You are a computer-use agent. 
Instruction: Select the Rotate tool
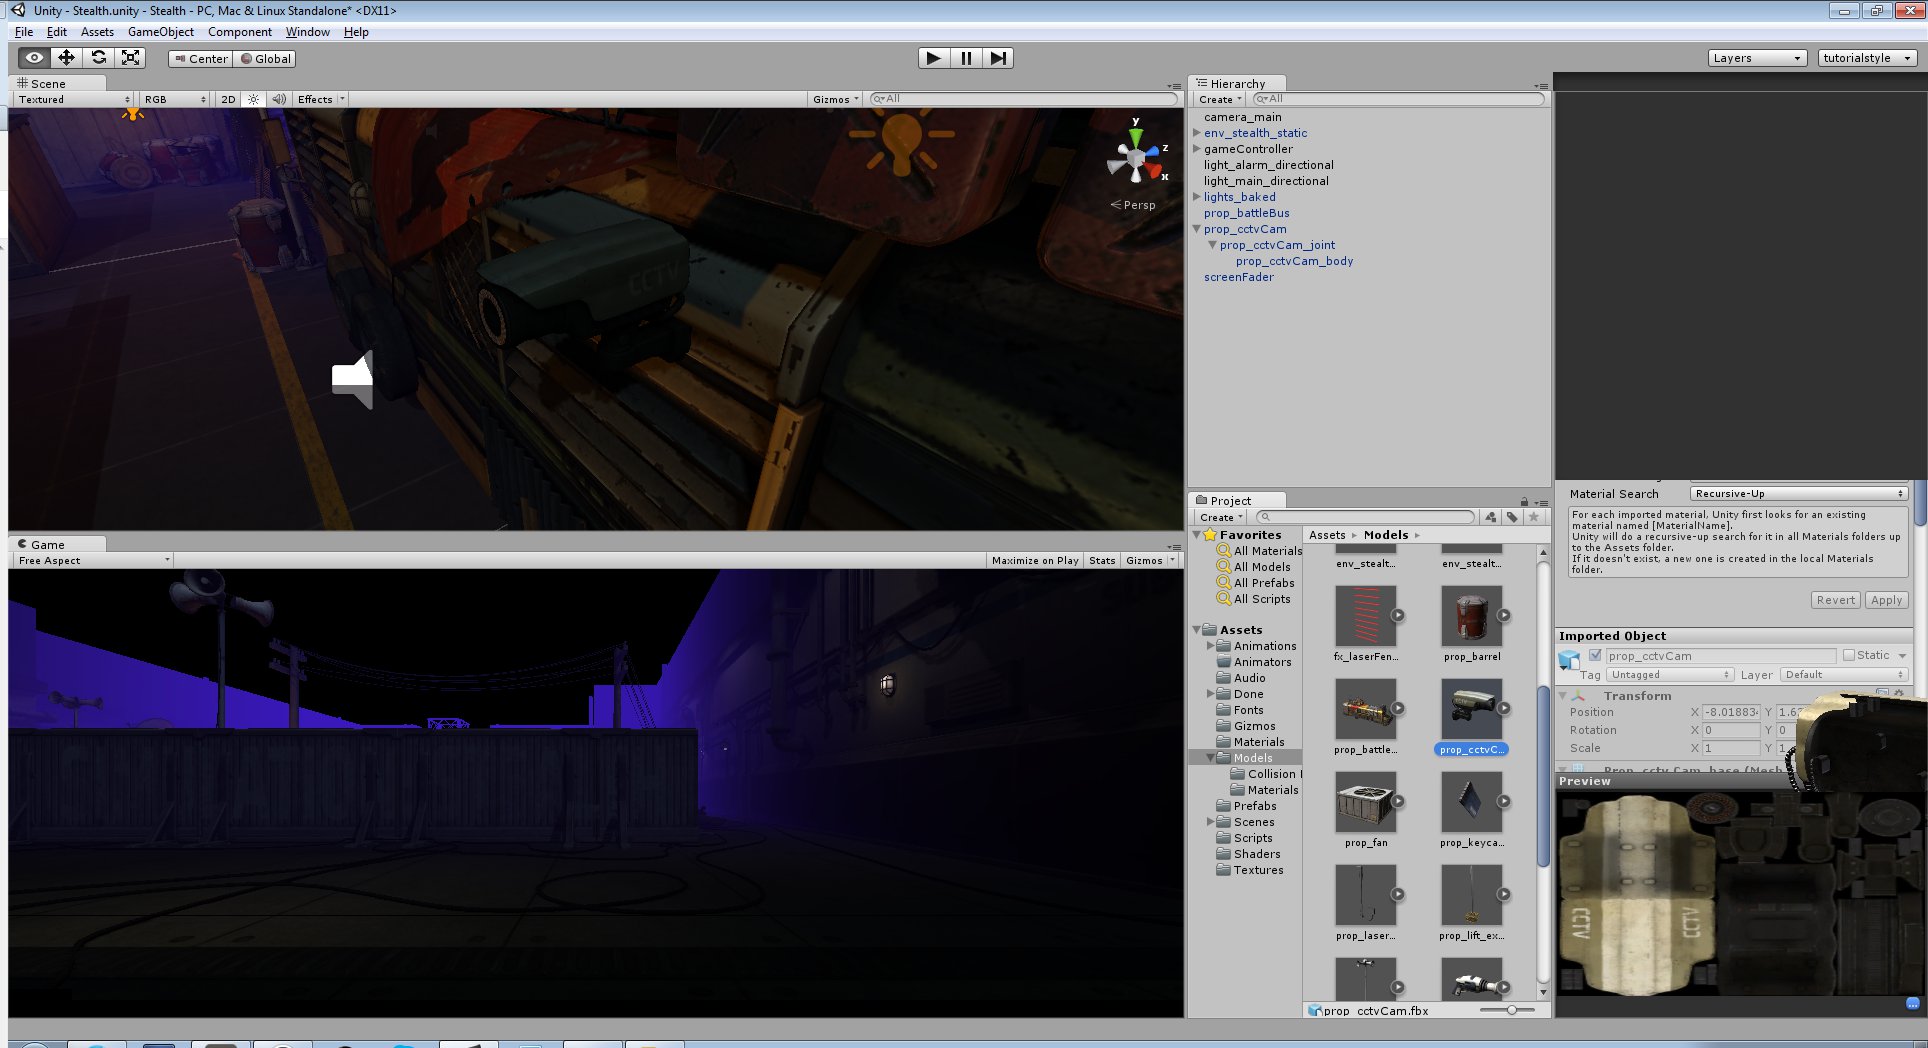pos(98,58)
